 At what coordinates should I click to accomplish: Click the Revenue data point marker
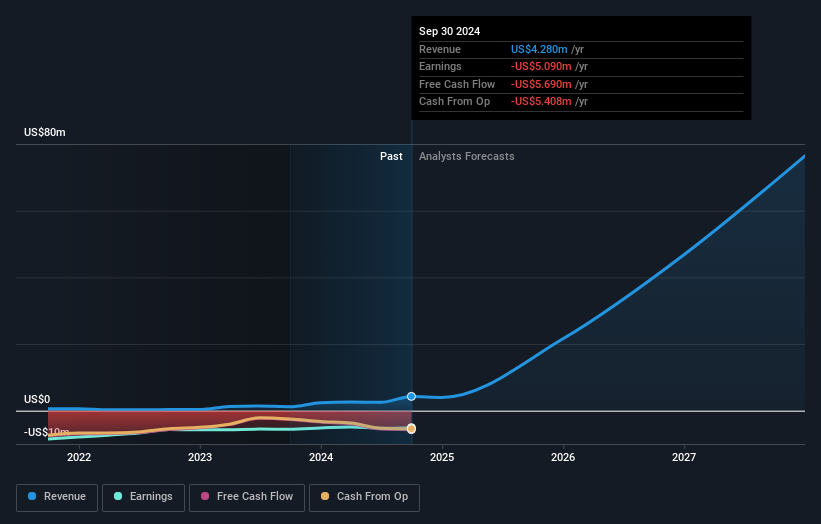point(412,396)
